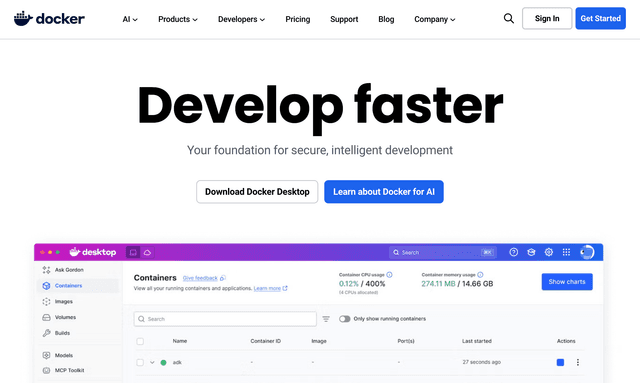Expand the Products dropdown
This screenshot has width=640, height=383.
pos(178,19)
